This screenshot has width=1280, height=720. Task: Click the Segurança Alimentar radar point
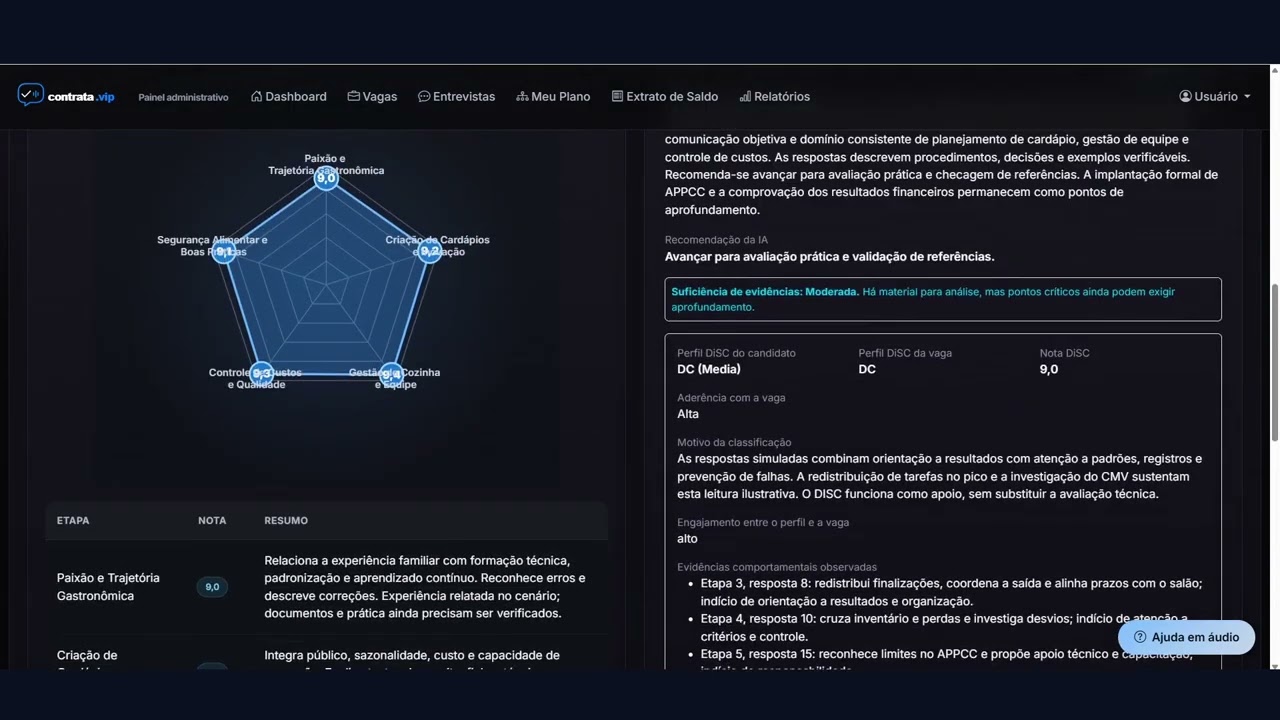225,252
